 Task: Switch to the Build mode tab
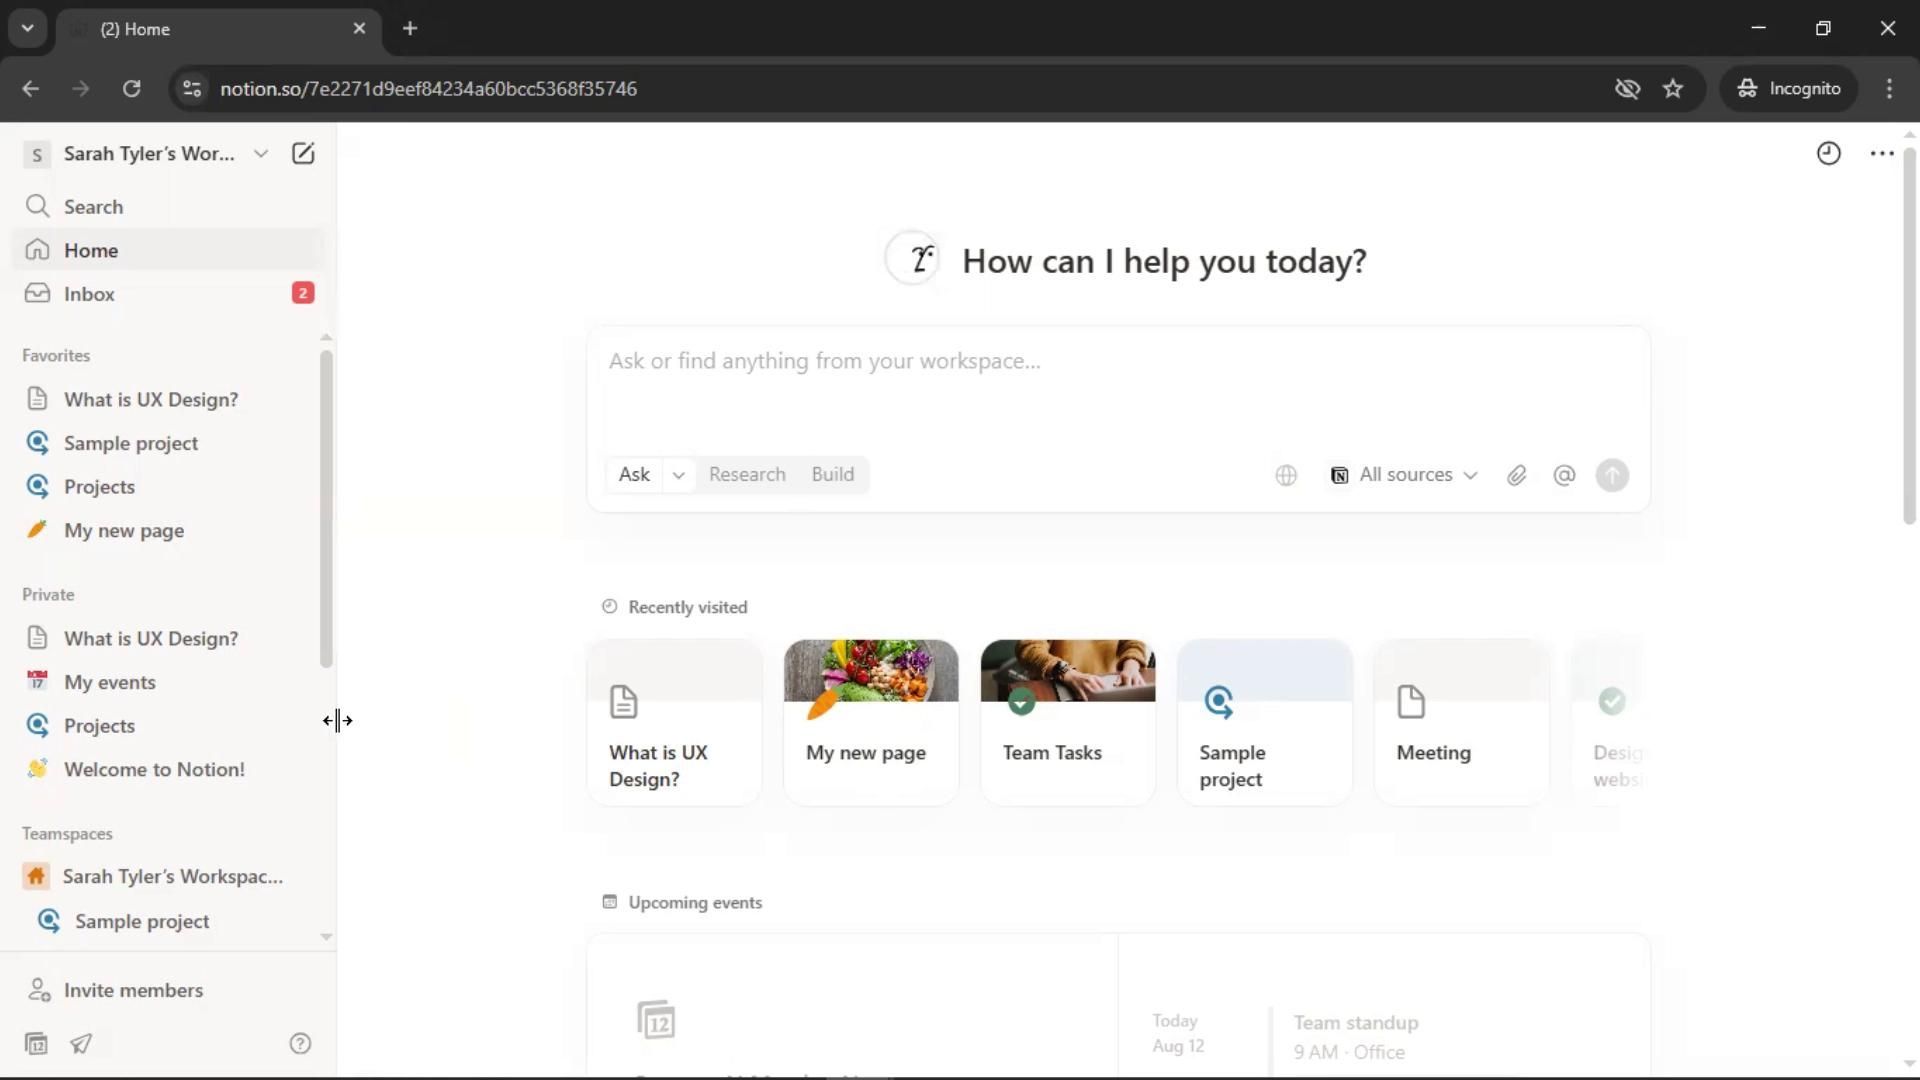point(832,475)
